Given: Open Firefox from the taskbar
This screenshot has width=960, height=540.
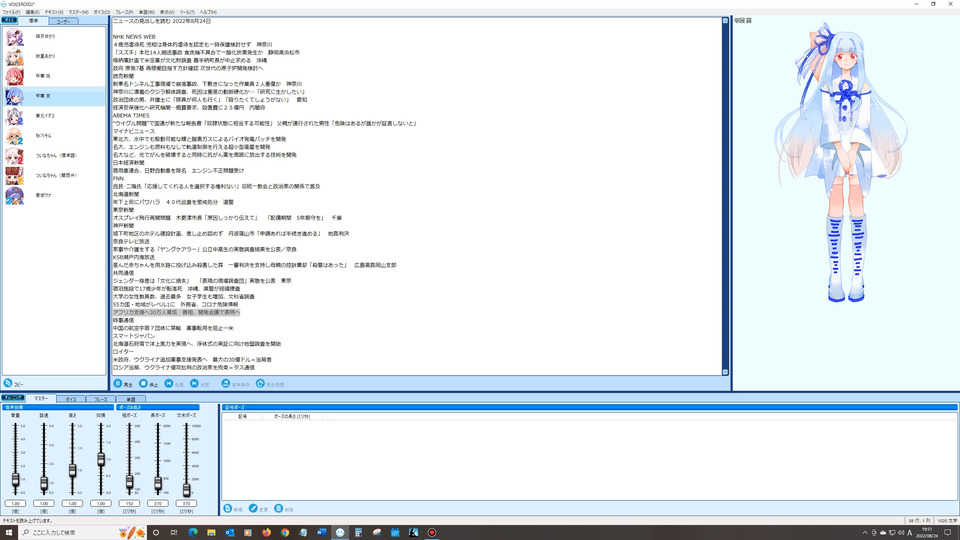Looking at the screenshot, I should pos(266,533).
